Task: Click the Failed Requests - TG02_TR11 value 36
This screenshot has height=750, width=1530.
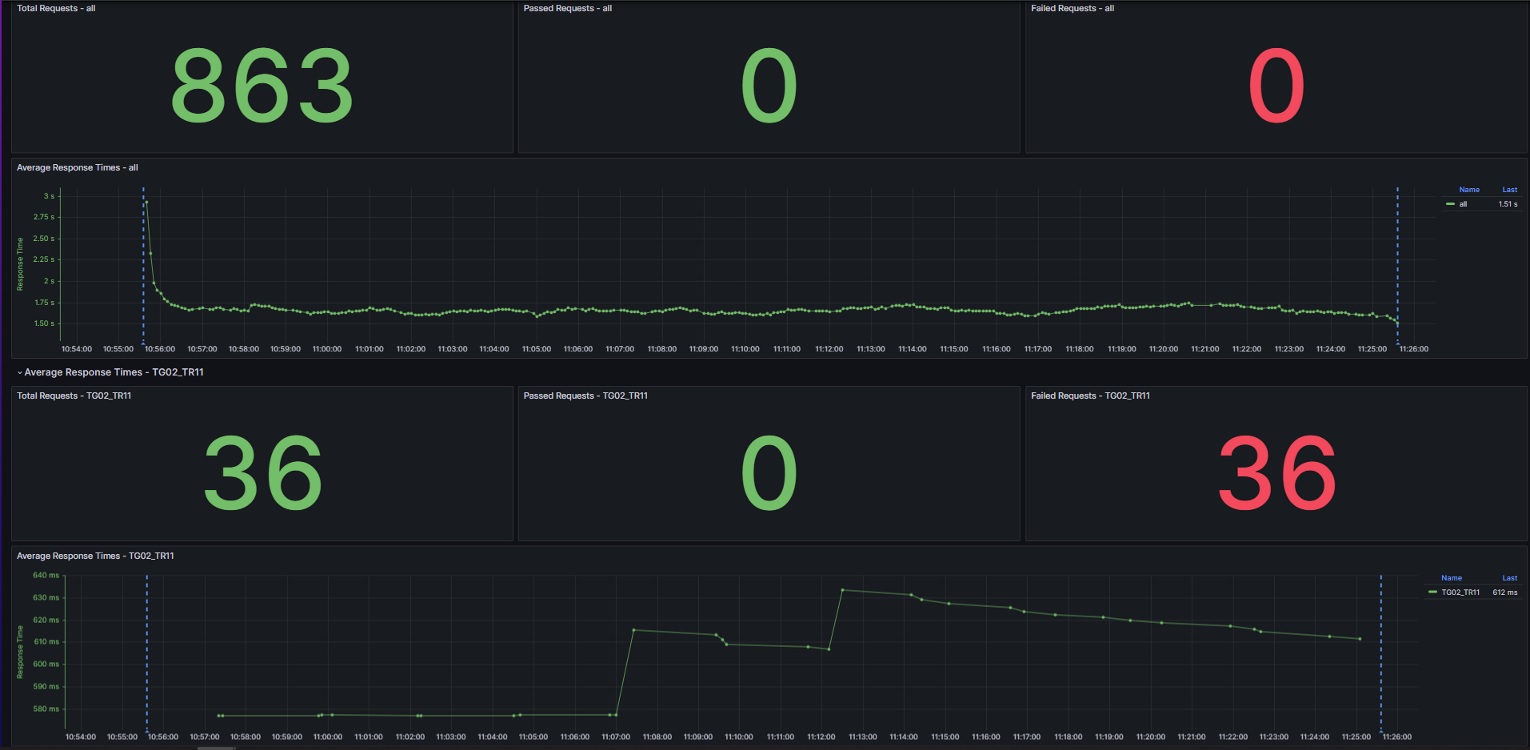Action: (1277, 472)
